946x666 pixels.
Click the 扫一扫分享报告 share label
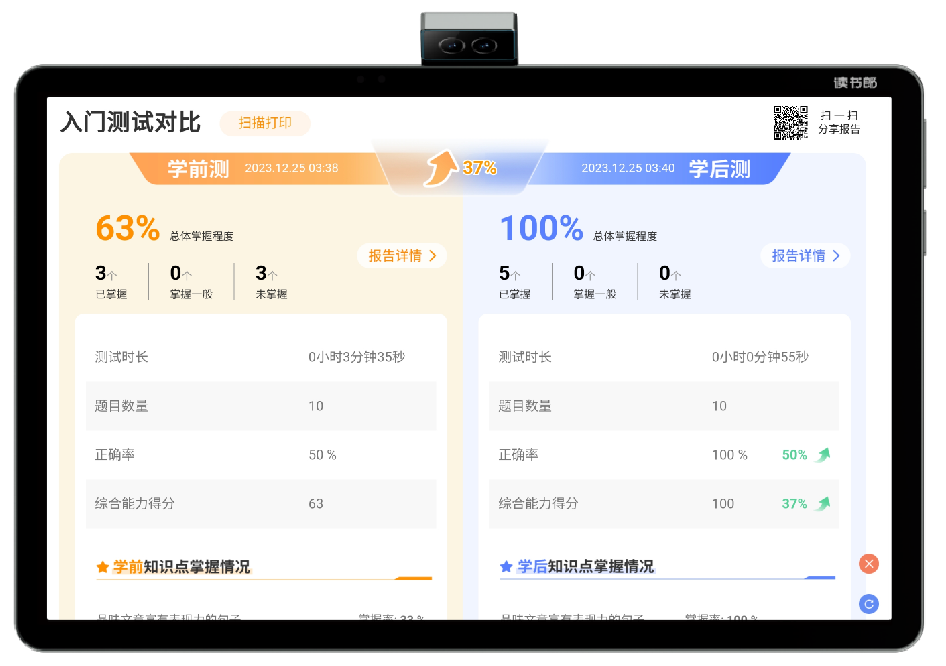pyautogui.click(x=838, y=122)
